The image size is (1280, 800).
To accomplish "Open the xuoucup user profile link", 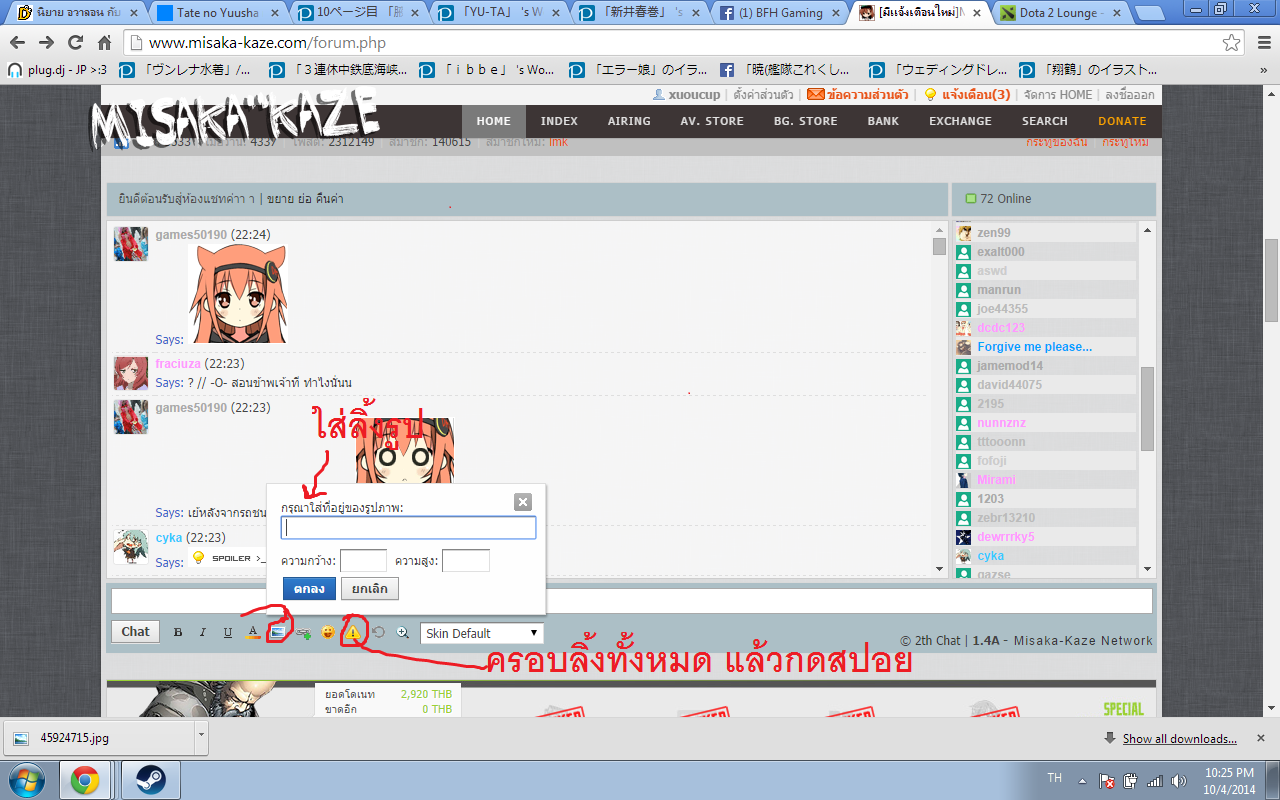I will click(x=694, y=94).
